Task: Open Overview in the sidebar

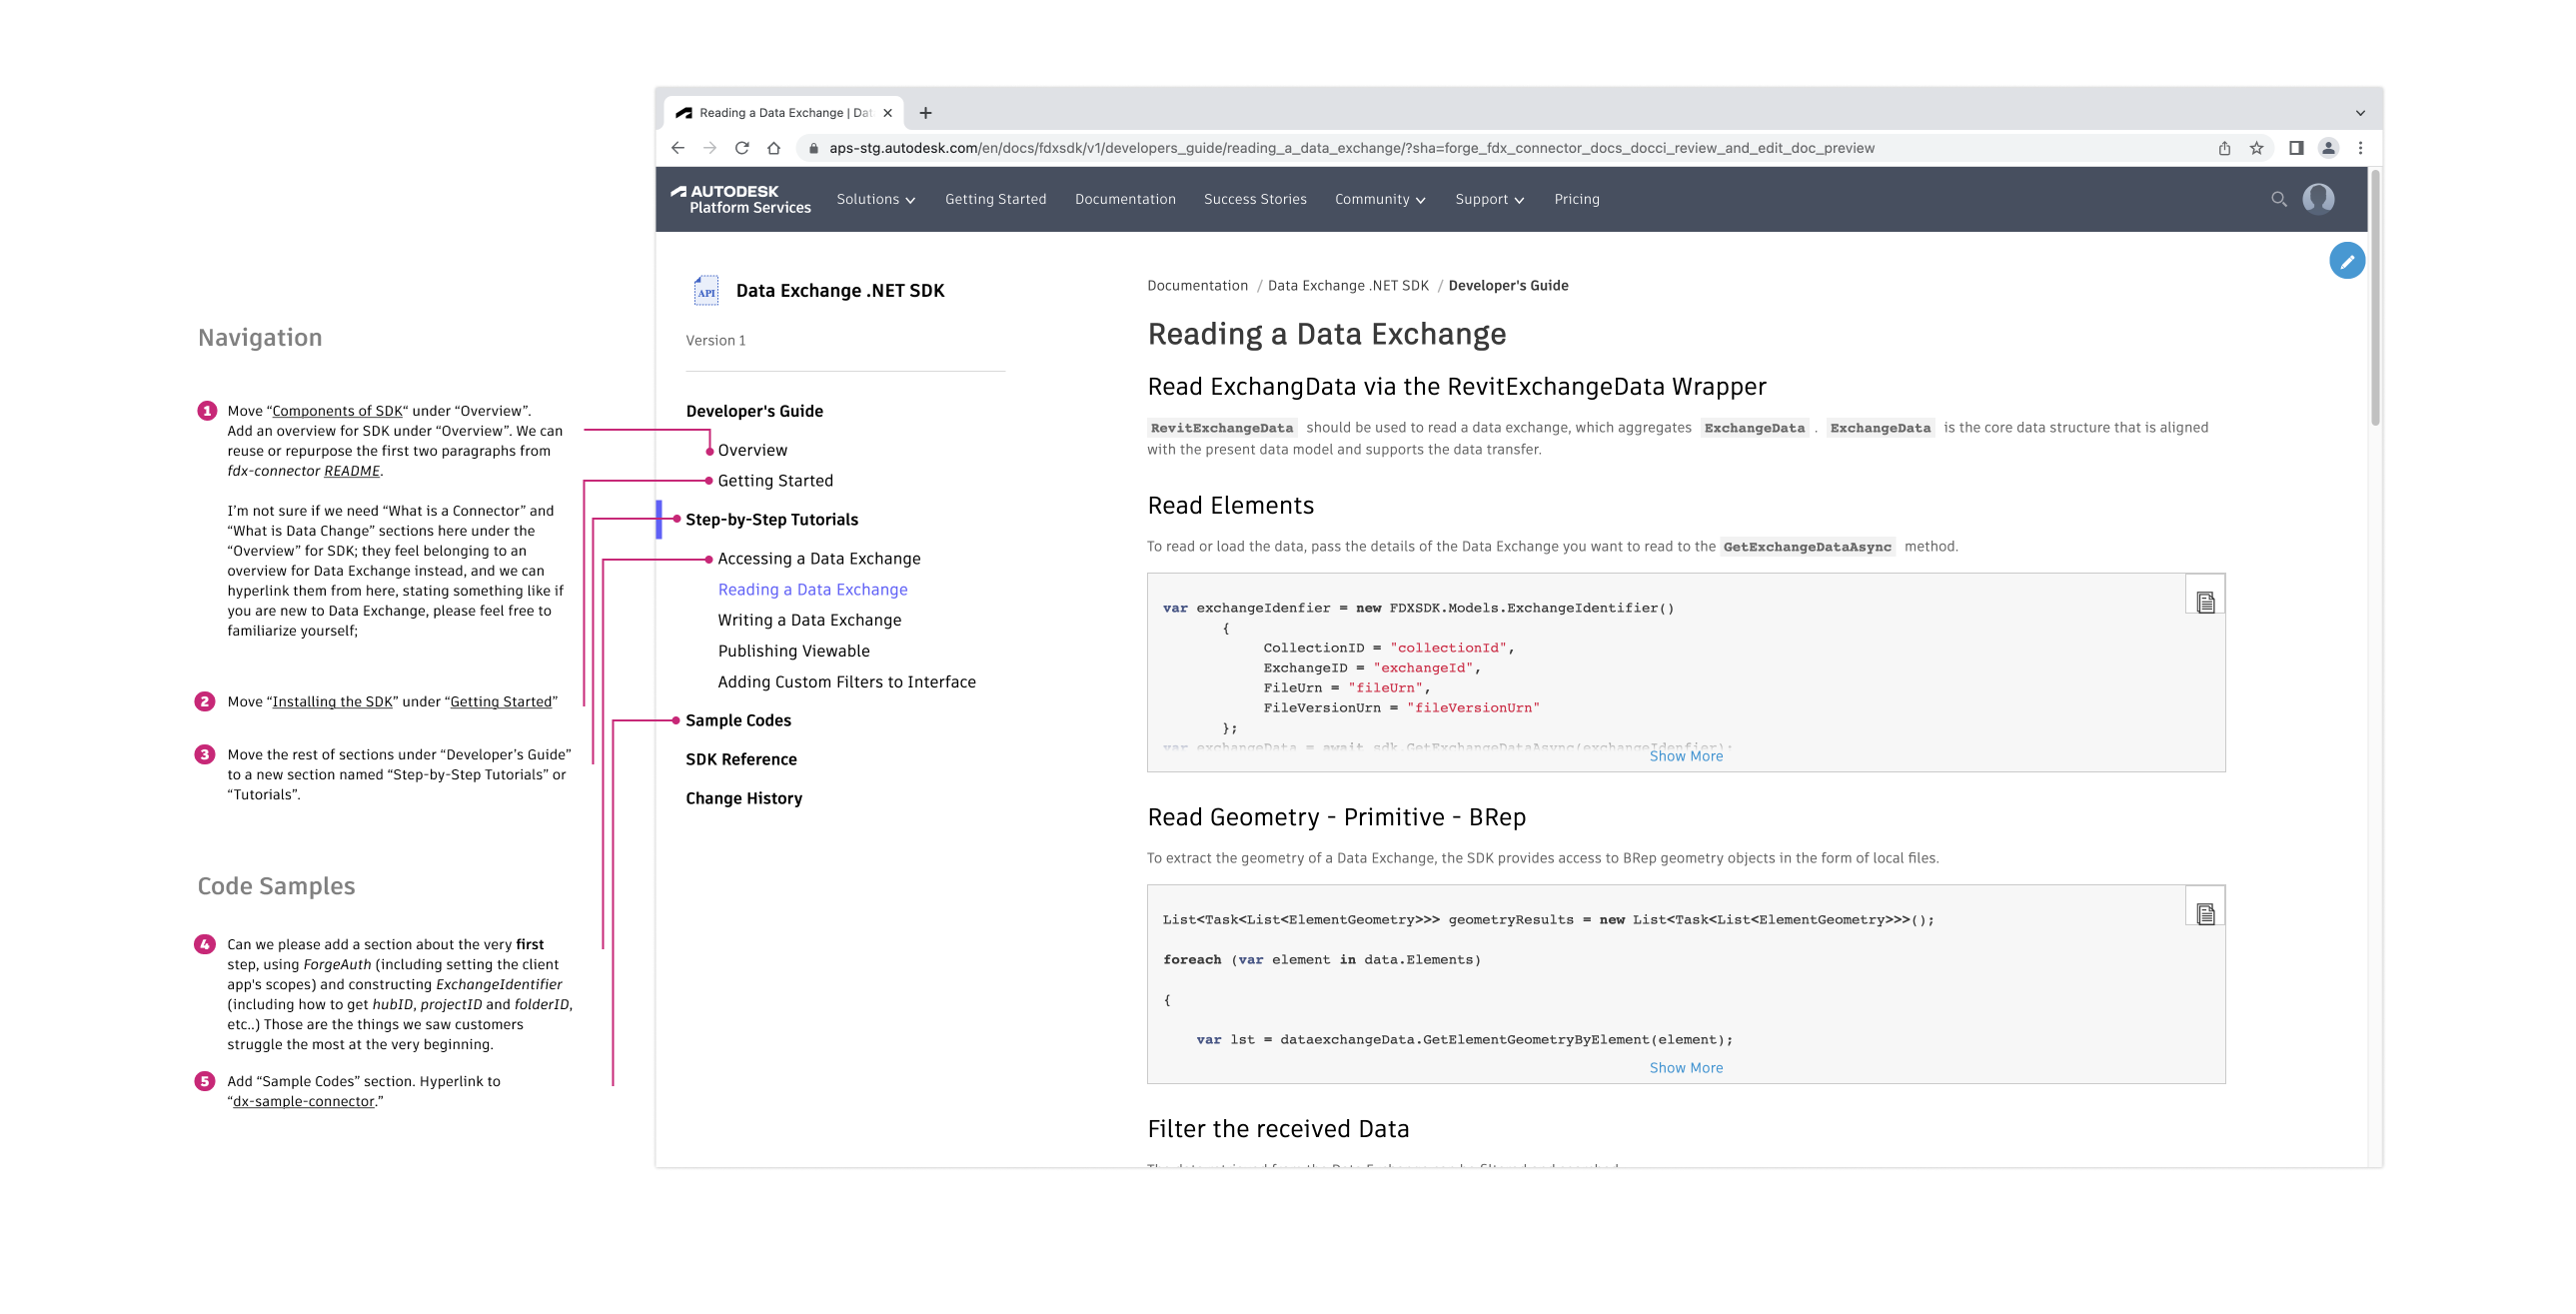Action: 752,451
